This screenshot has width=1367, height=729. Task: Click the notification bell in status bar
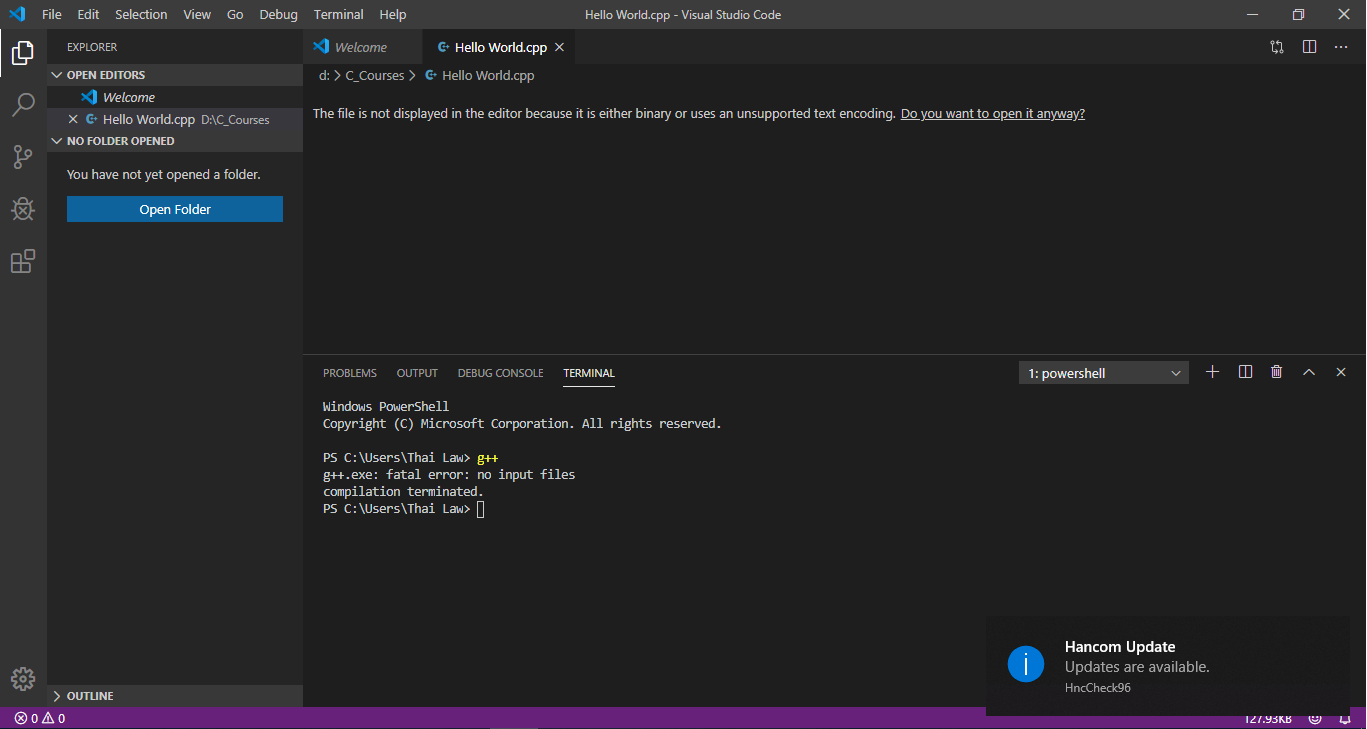[x=1343, y=718]
